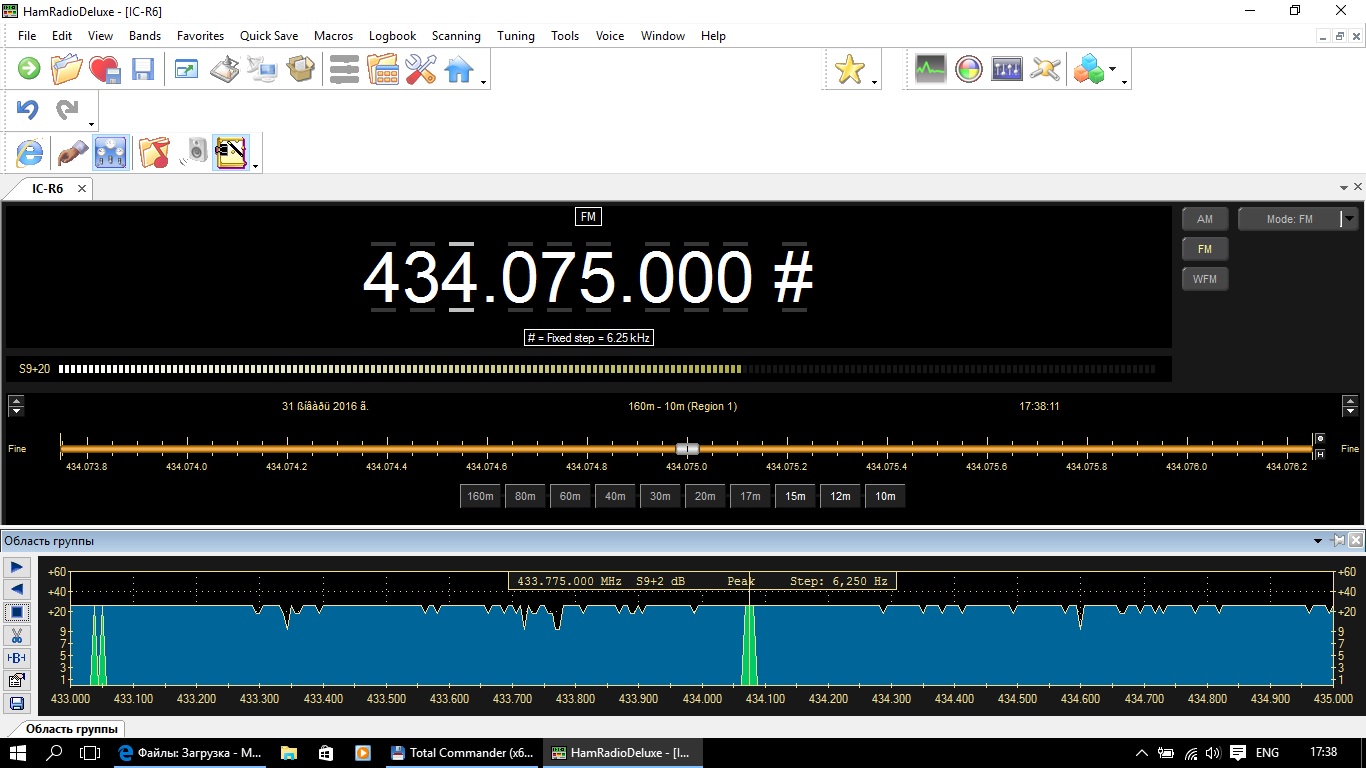Click the blue undo arrow
This screenshot has height=768, width=1366.
pos(28,110)
